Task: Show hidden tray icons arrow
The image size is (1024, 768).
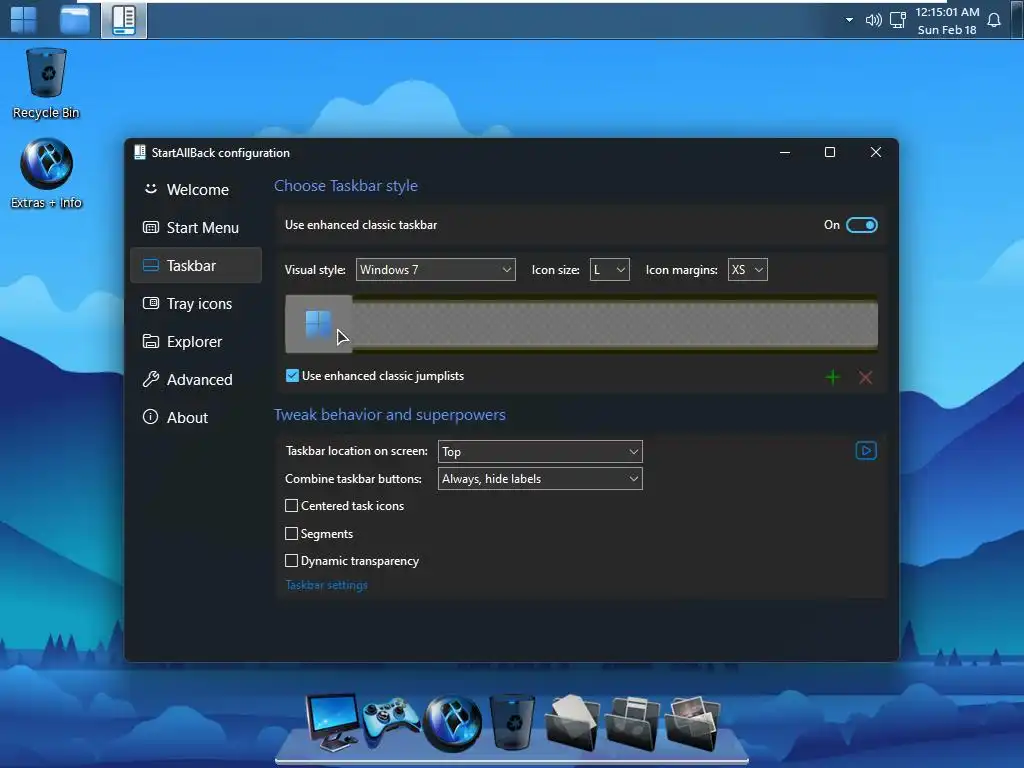Action: 849,20
